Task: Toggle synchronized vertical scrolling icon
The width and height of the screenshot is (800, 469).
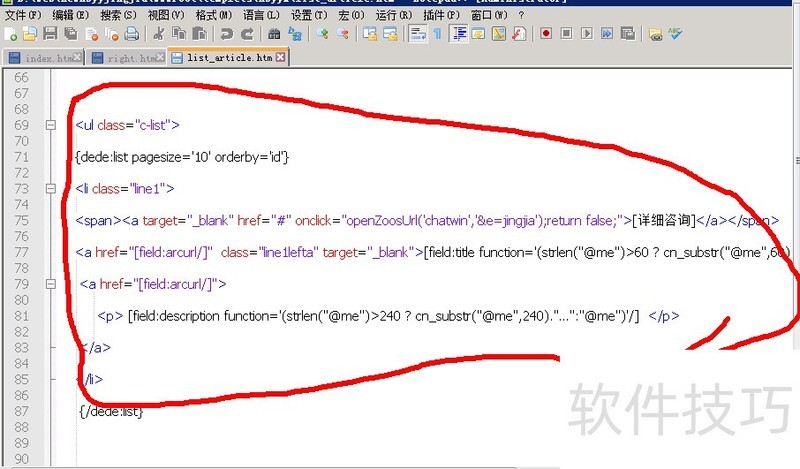Action: coord(369,34)
